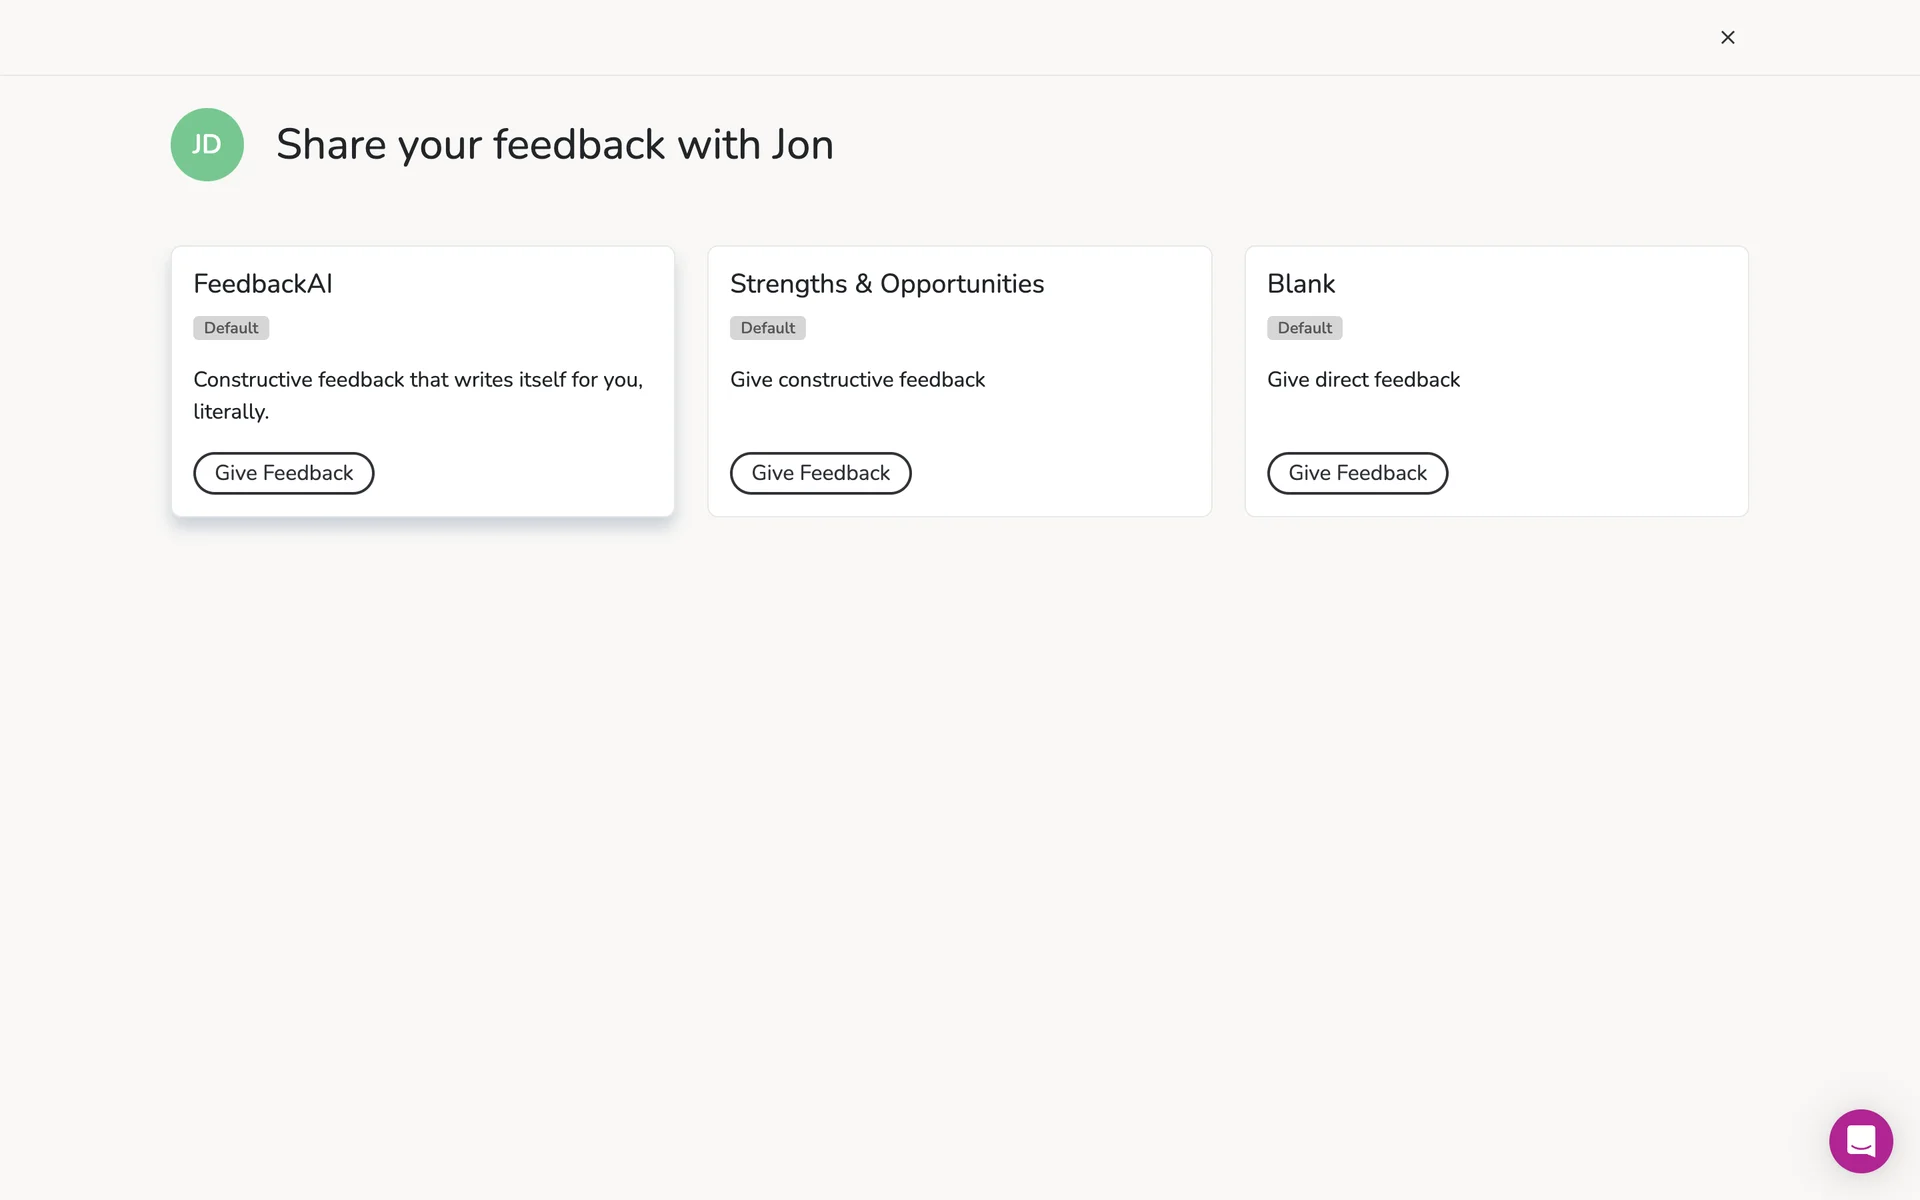Close the feedback dialog with X
This screenshot has height=1200, width=1920.
[x=1727, y=37]
